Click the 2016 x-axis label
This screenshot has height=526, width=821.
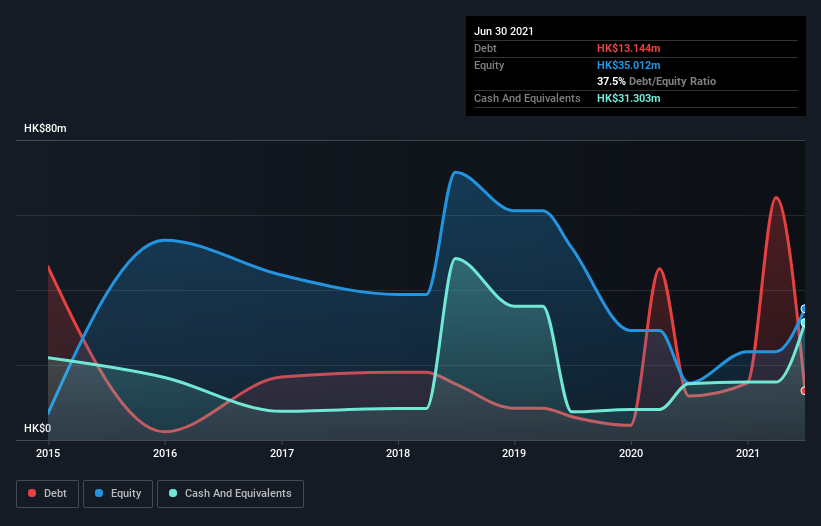click(165, 453)
